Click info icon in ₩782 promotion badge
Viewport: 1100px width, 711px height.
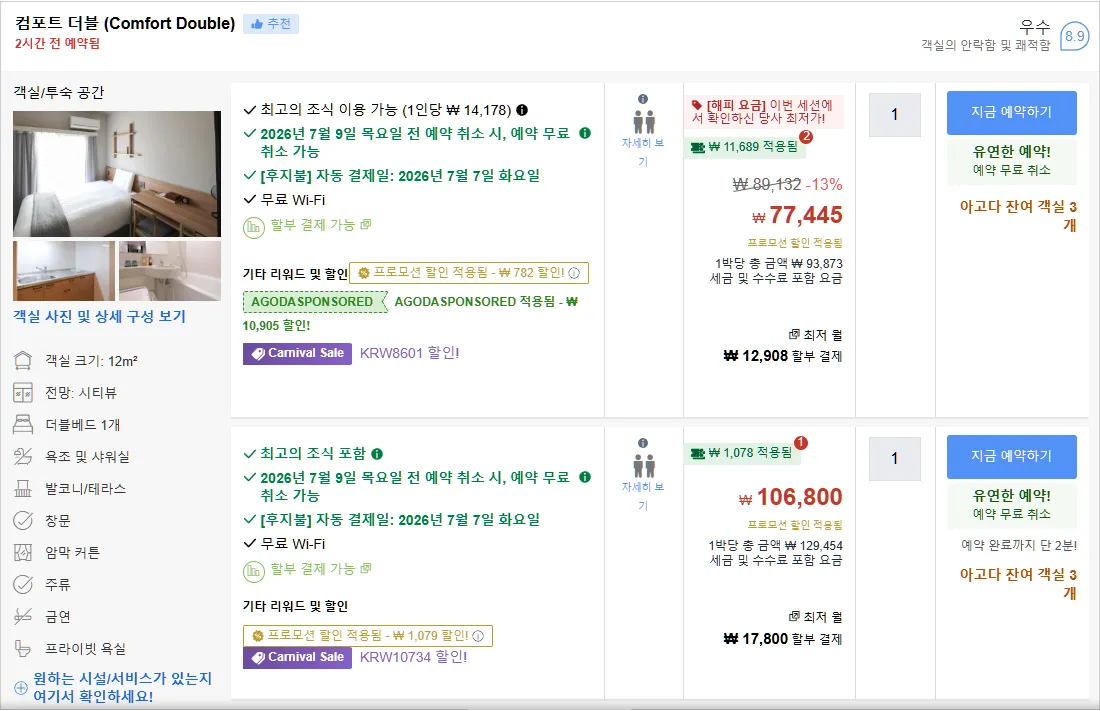tap(574, 273)
